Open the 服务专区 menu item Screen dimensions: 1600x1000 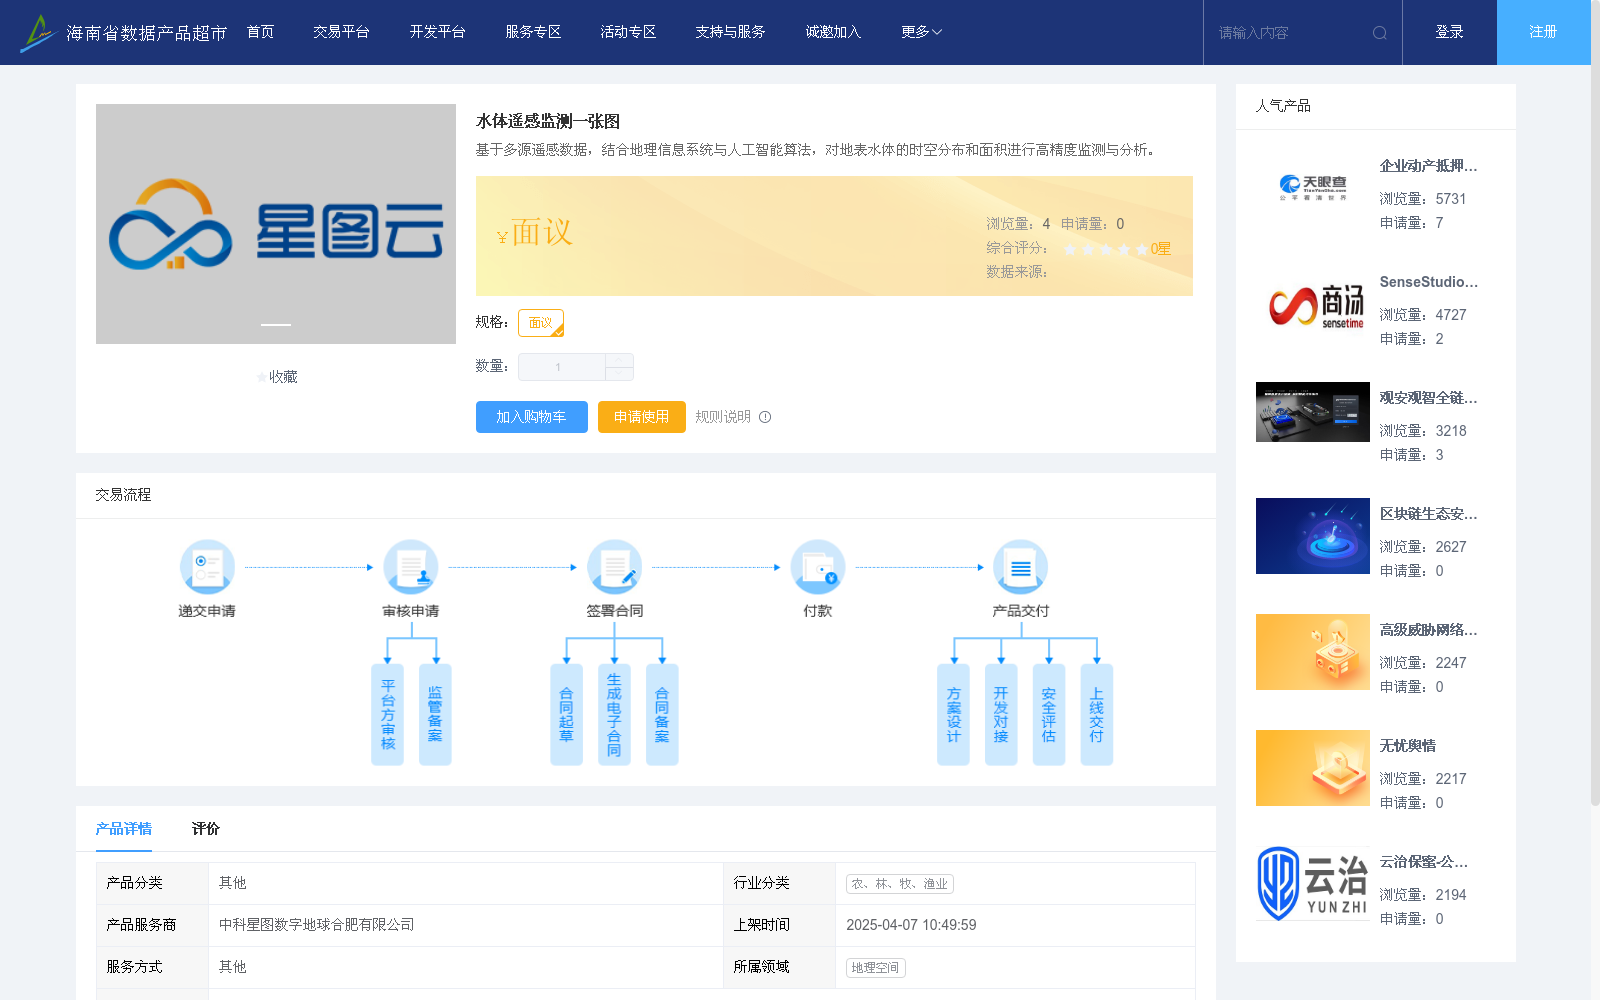coord(533,32)
